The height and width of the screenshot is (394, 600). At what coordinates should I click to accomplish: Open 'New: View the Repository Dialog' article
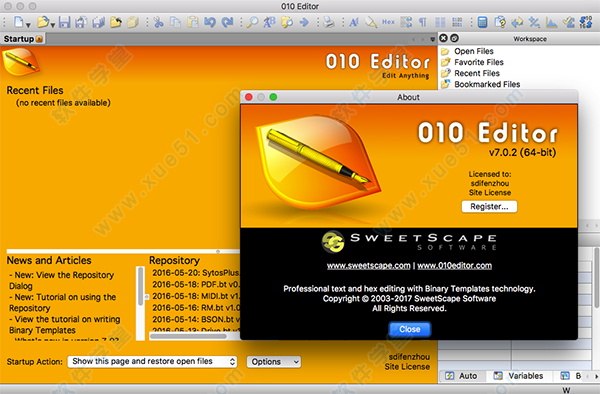61,280
